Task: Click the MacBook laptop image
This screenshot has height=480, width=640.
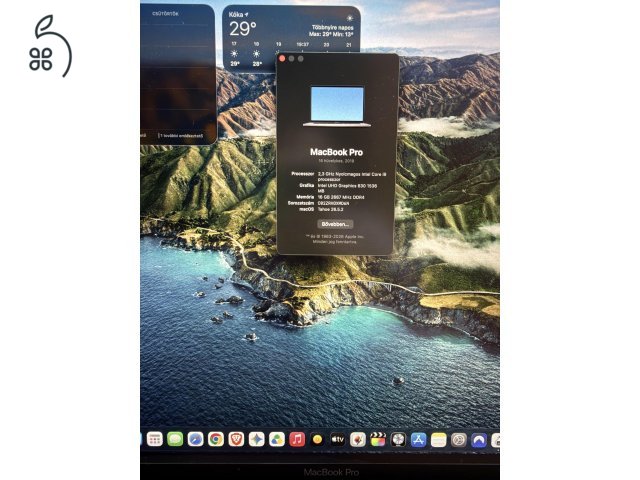Action: coord(337,106)
